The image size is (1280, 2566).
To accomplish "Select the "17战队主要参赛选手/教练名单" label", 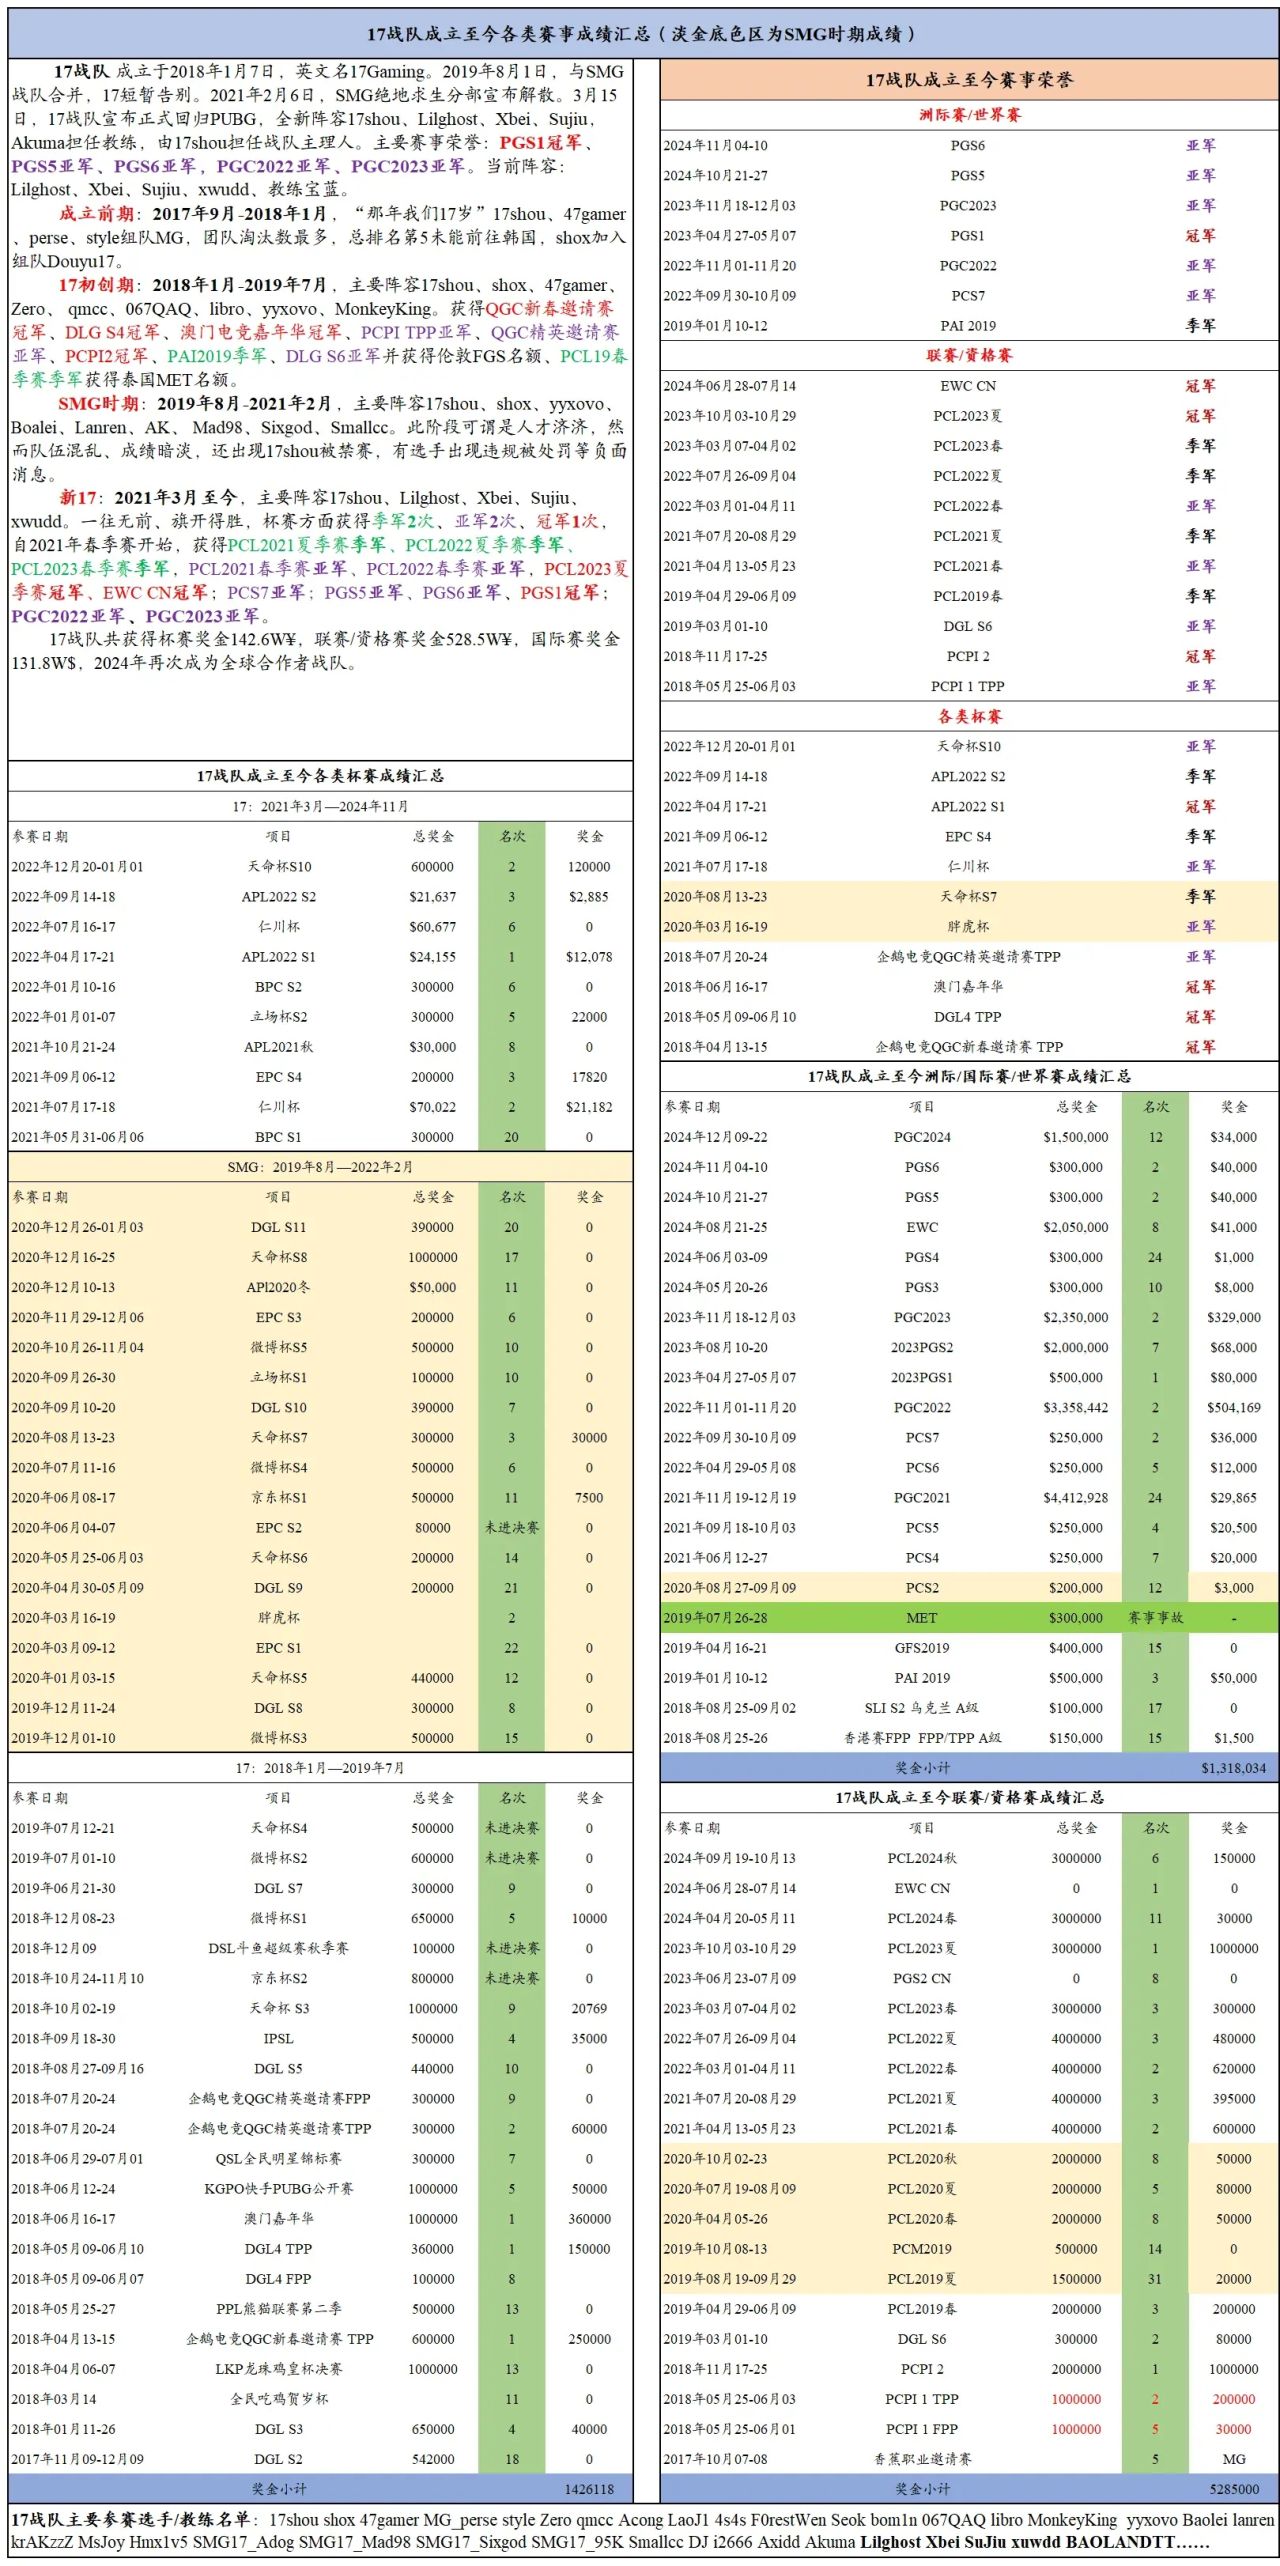I will [131, 2519].
